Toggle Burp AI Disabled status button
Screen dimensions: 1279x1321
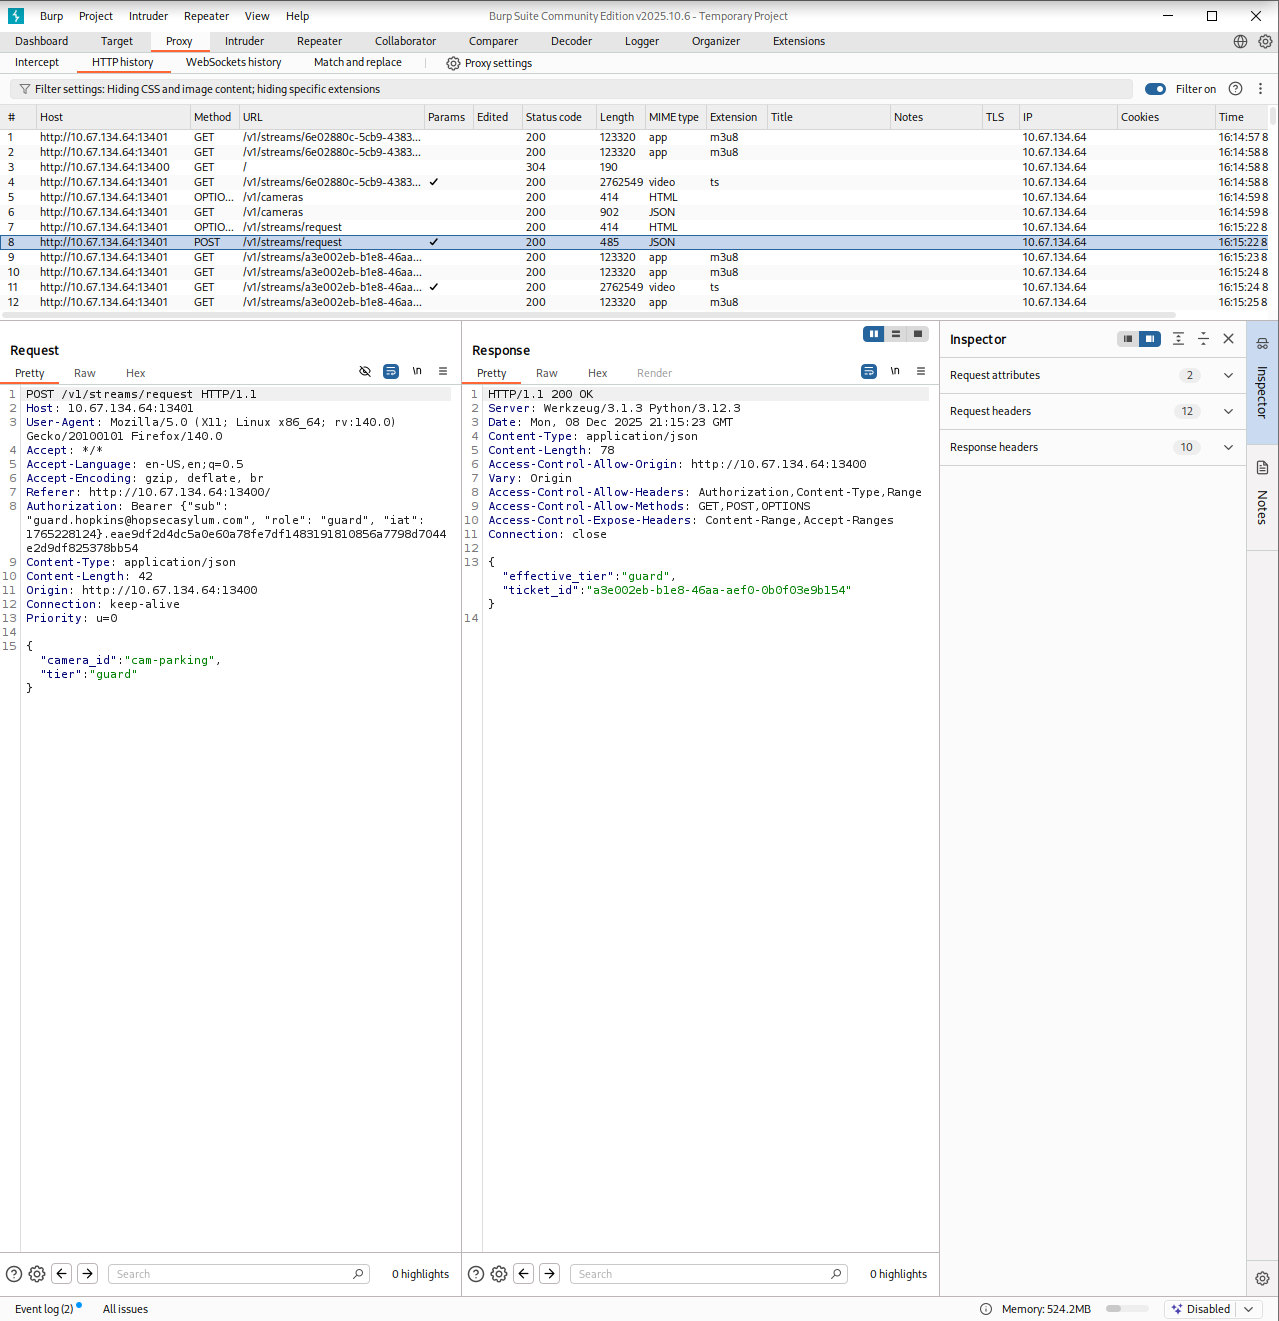[1201, 1309]
